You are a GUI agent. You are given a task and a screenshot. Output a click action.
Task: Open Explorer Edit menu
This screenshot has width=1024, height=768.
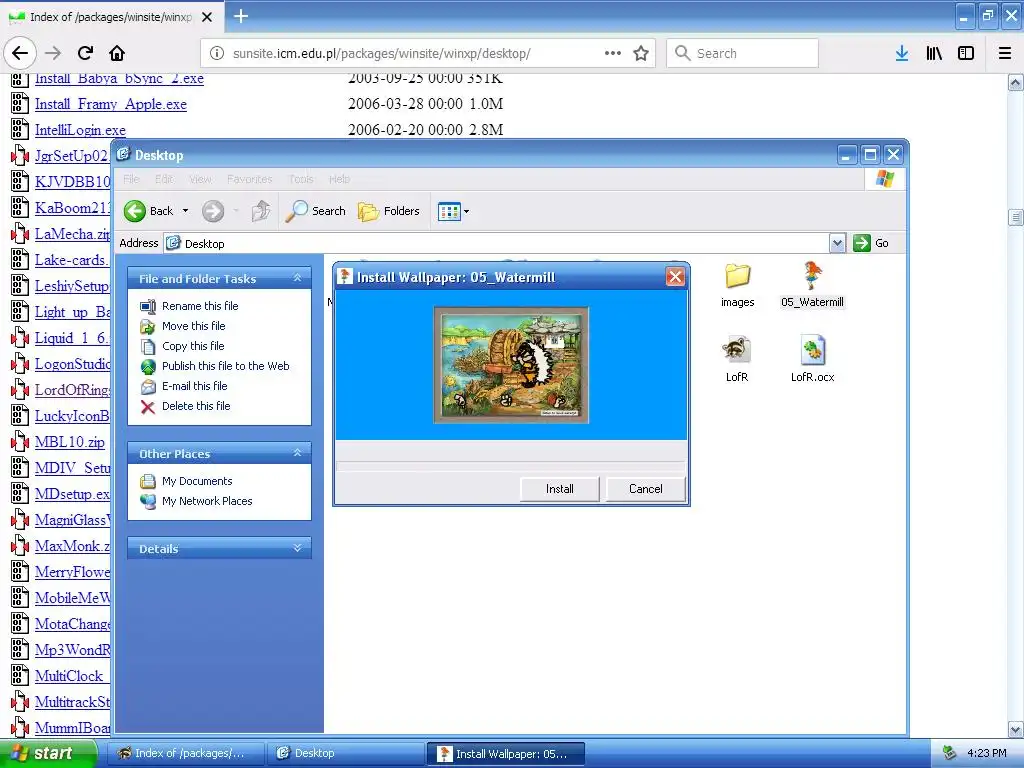[x=164, y=179]
